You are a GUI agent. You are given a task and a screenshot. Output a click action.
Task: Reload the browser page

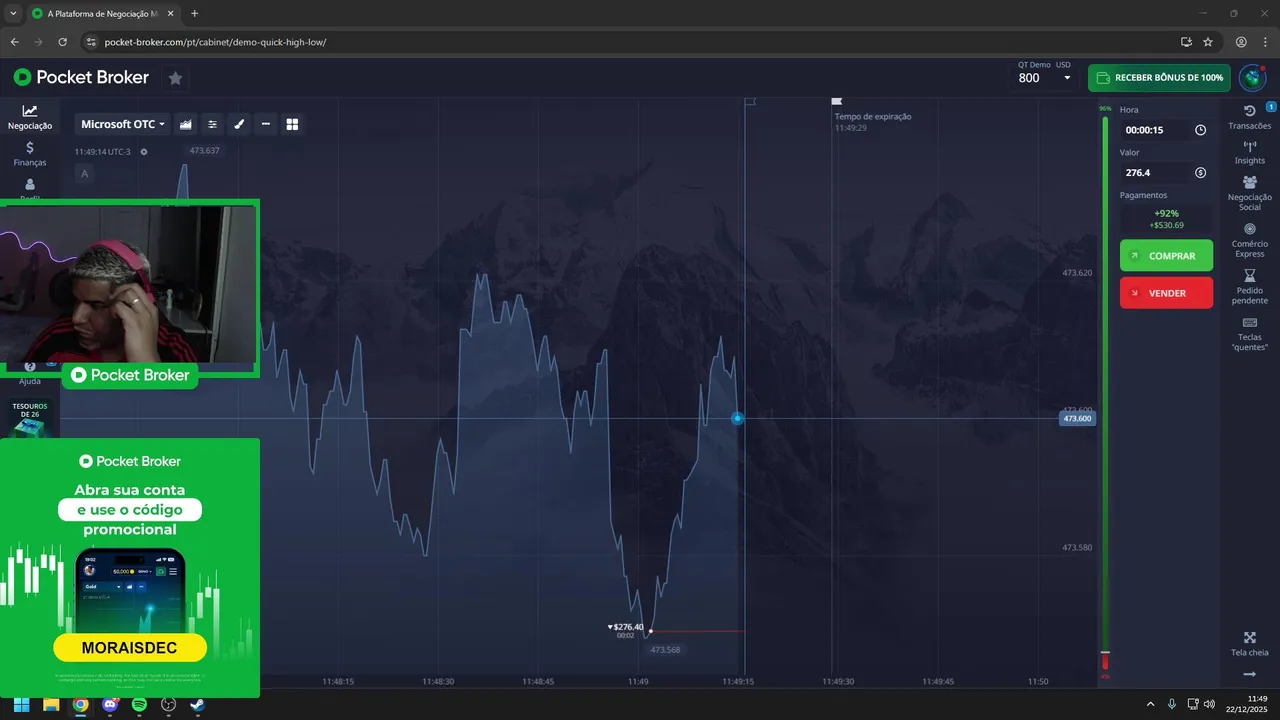[62, 42]
